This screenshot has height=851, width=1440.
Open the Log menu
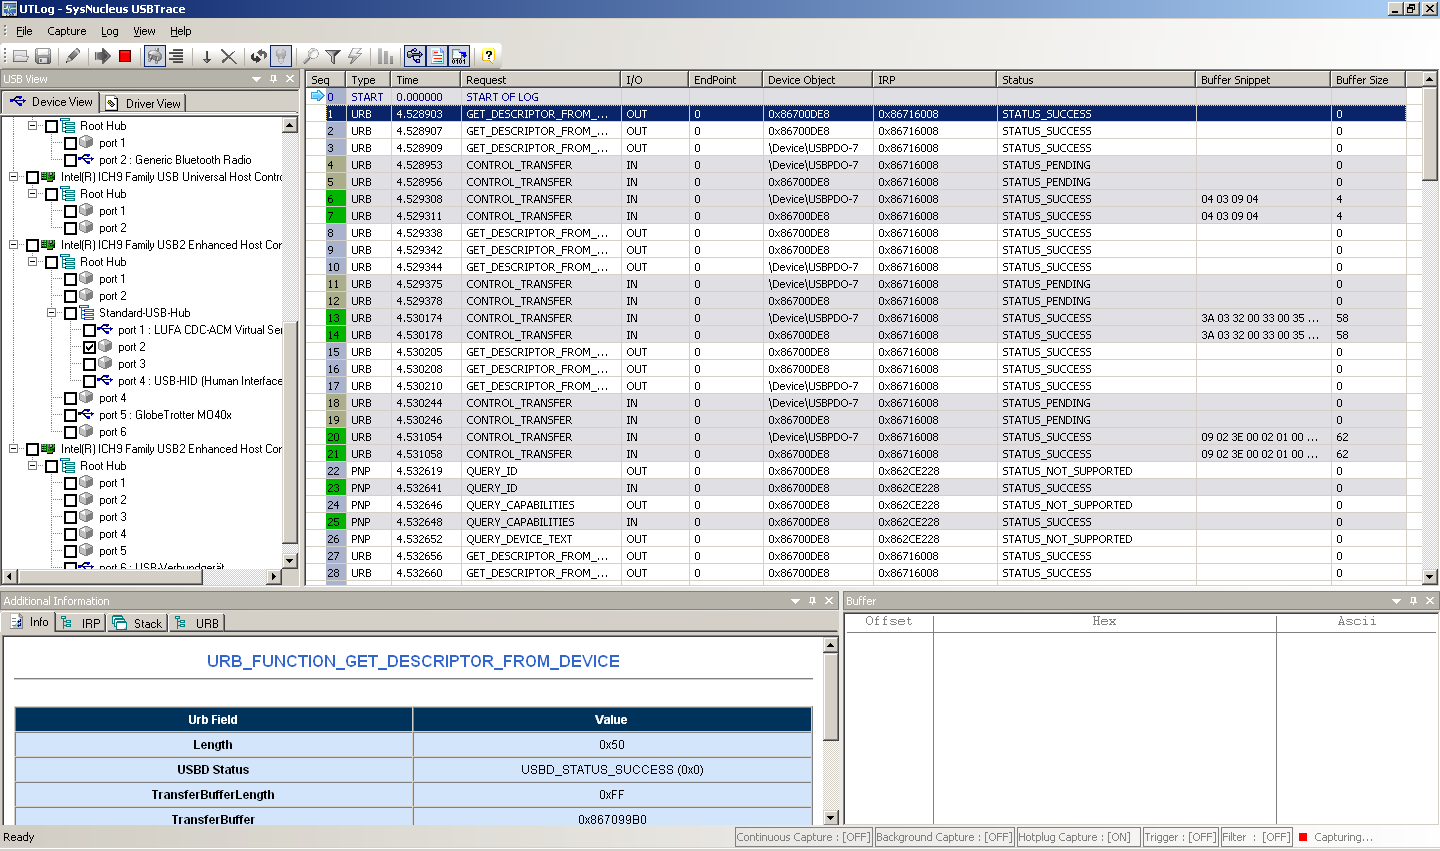point(110,31)
